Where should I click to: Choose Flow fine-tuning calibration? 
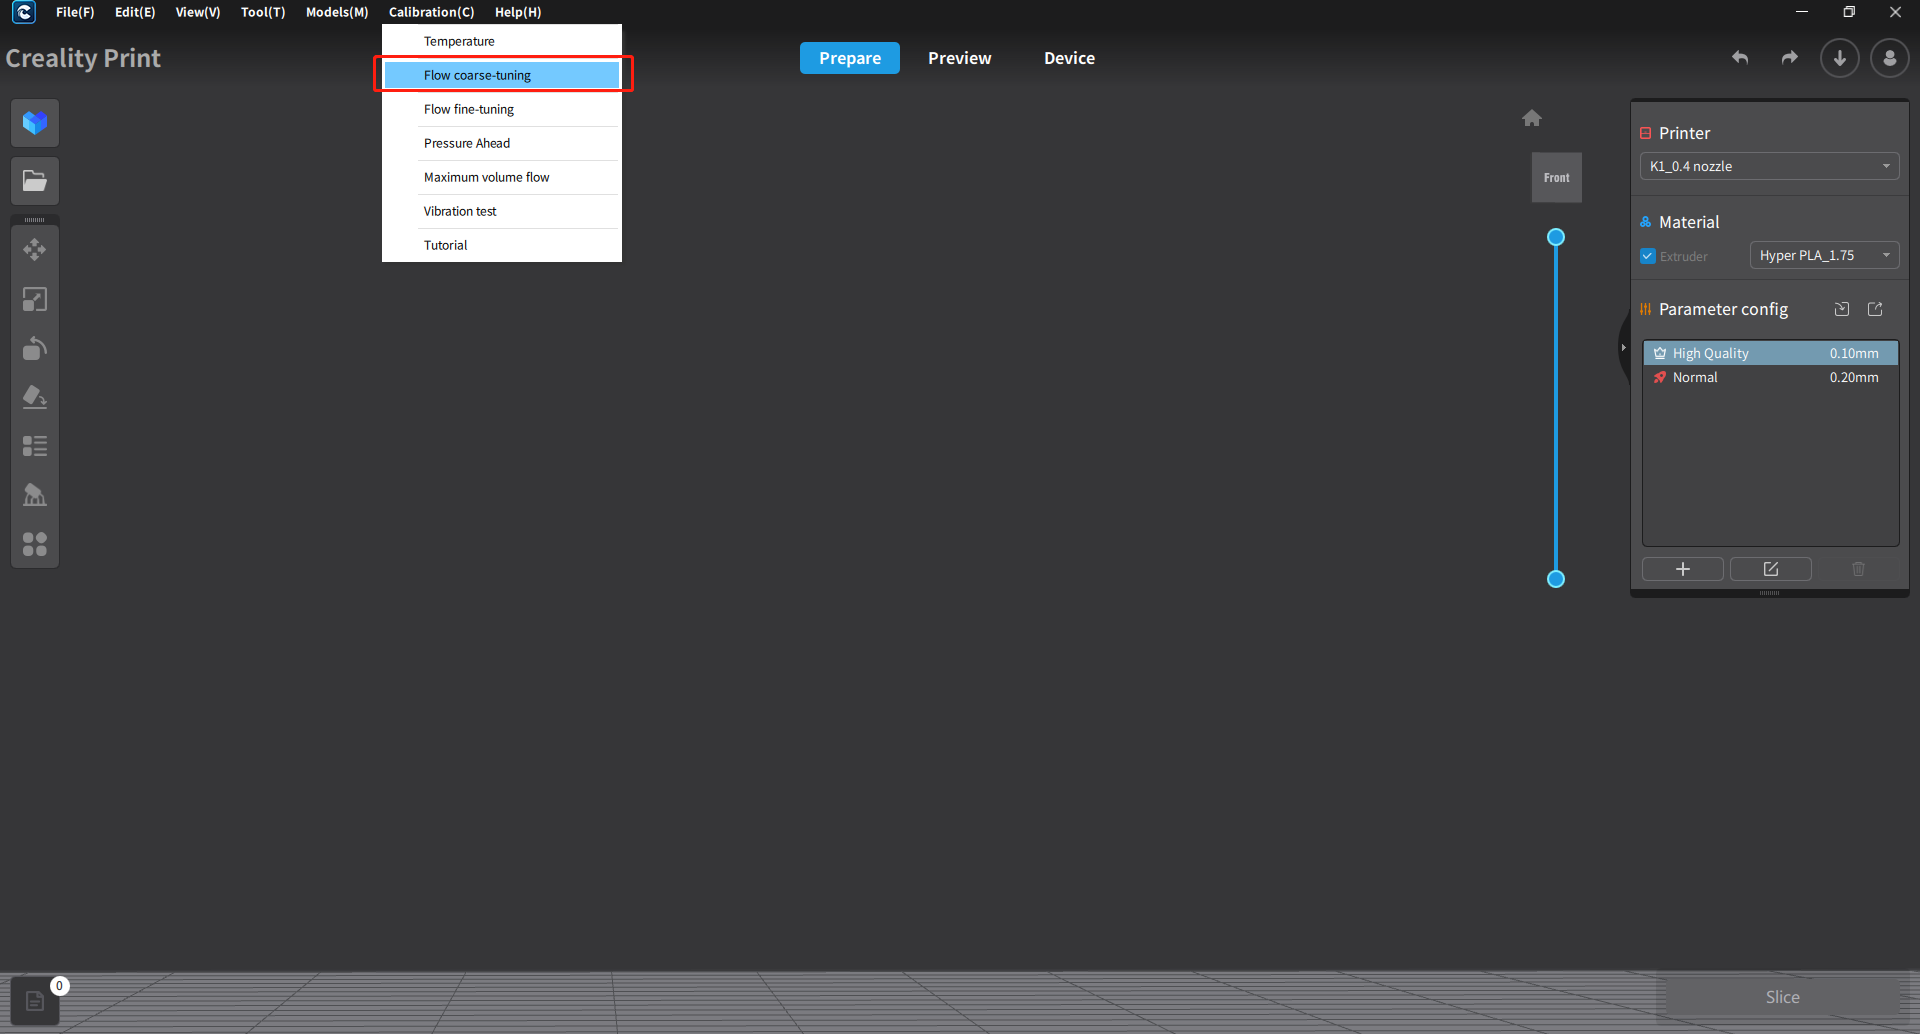click(x=502, y=109)
